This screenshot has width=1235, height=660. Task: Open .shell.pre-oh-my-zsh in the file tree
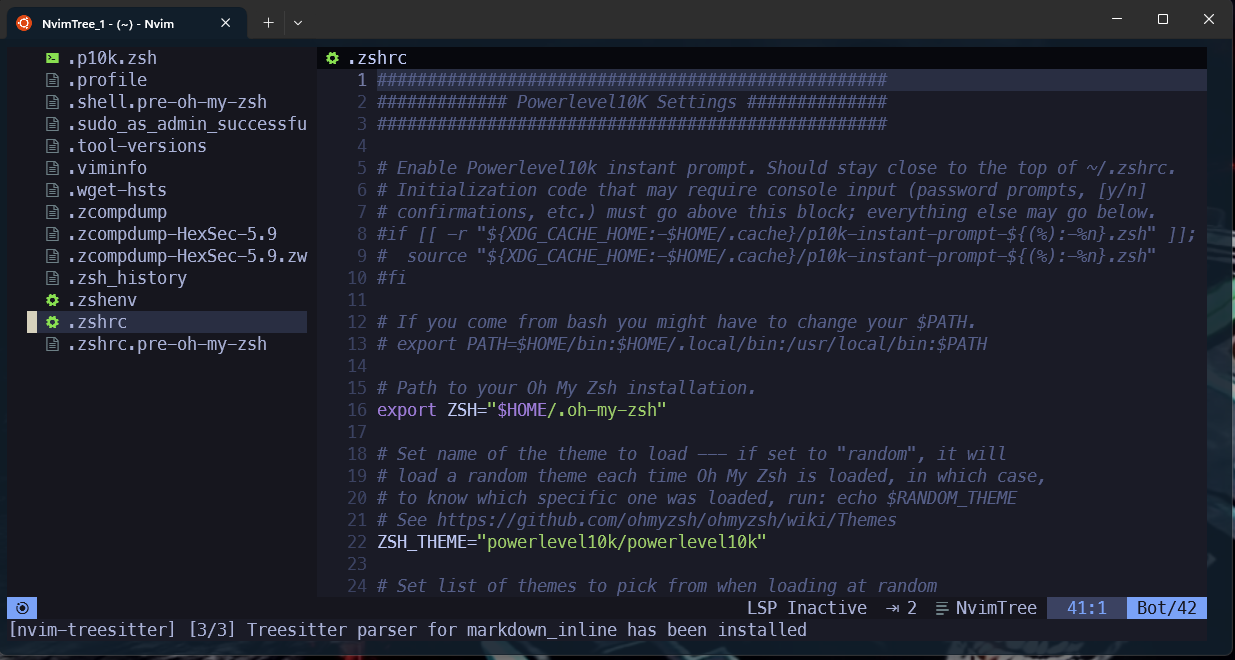(167, 102)
